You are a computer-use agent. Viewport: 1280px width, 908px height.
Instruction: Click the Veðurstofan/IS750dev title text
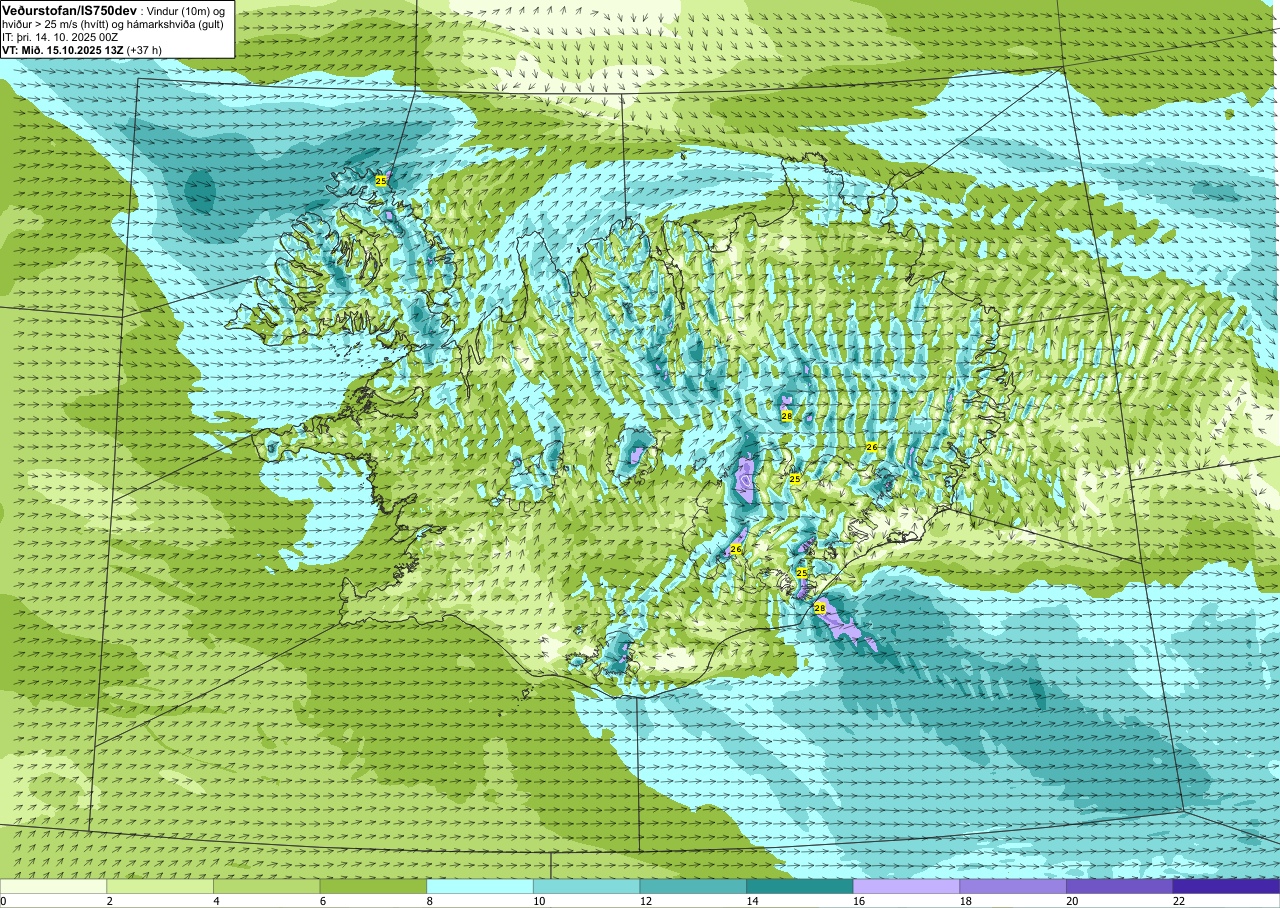pos(69,10)
